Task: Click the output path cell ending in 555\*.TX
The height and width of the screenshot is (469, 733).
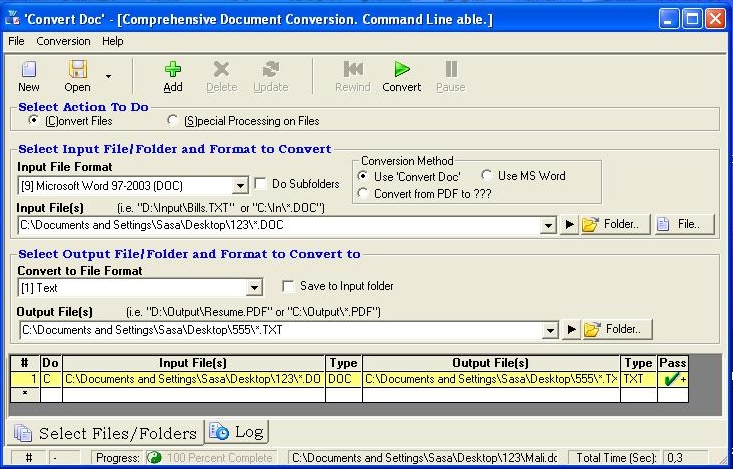Action: (491, 379)
